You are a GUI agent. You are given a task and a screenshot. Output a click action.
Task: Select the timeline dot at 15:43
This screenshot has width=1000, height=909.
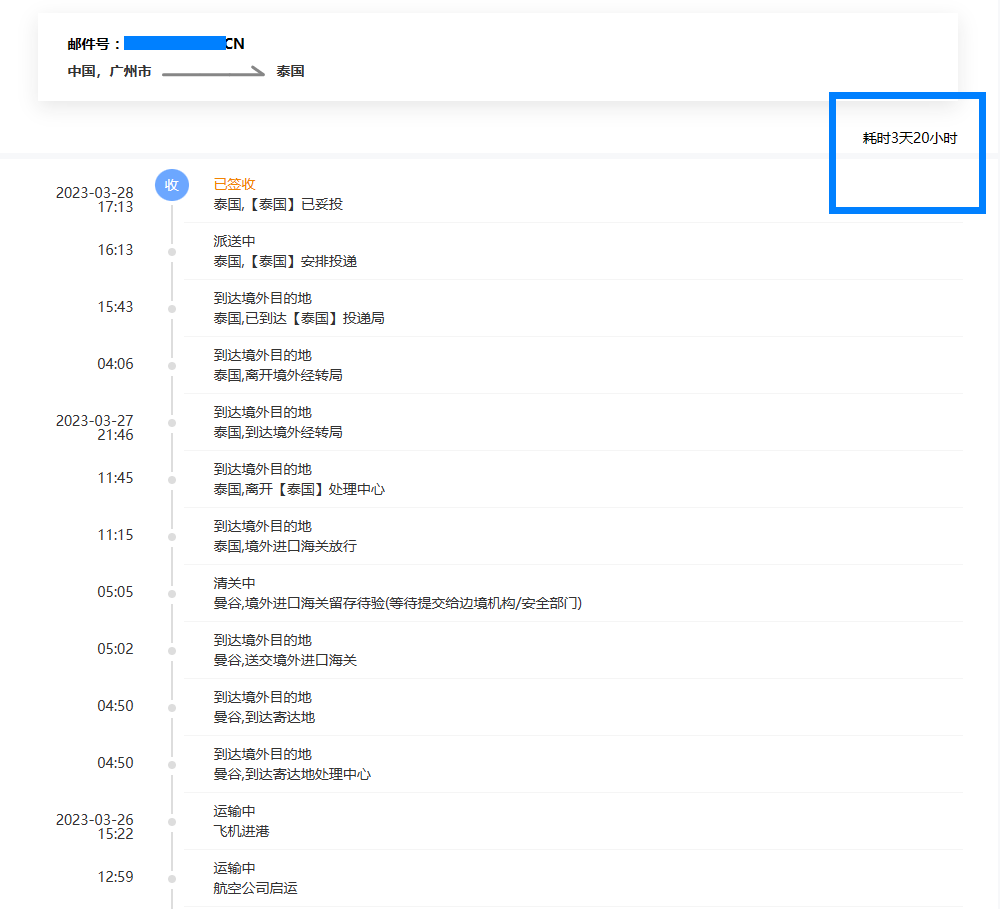pos(172,309)
